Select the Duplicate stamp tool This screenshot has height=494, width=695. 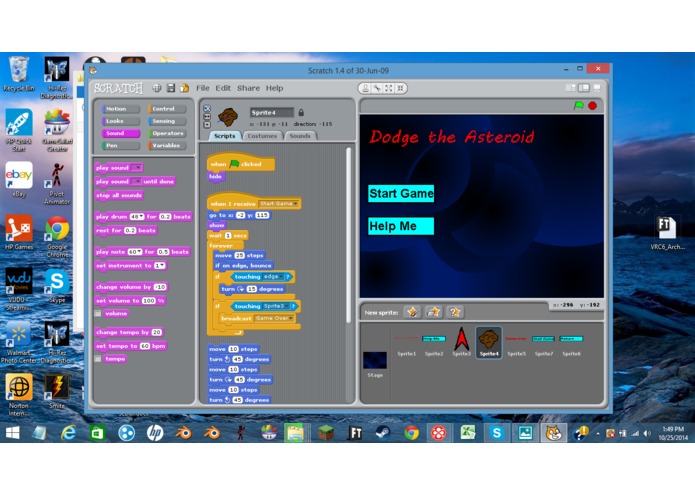(365, 88)
